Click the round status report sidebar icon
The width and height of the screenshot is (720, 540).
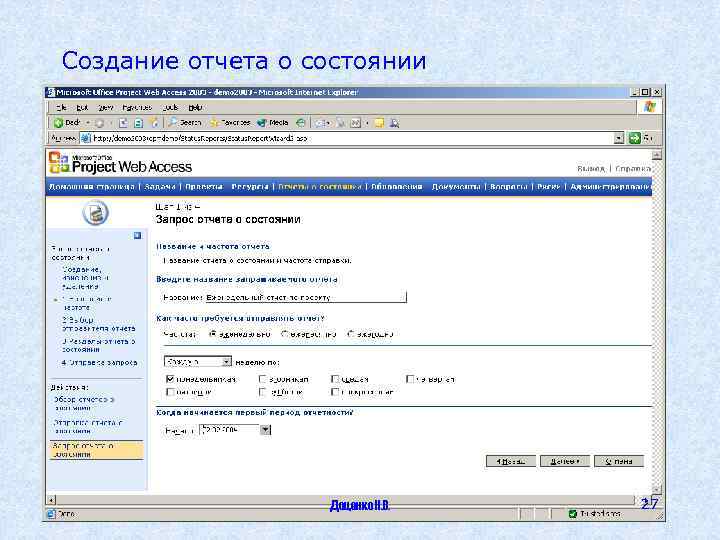coord(96,213)
